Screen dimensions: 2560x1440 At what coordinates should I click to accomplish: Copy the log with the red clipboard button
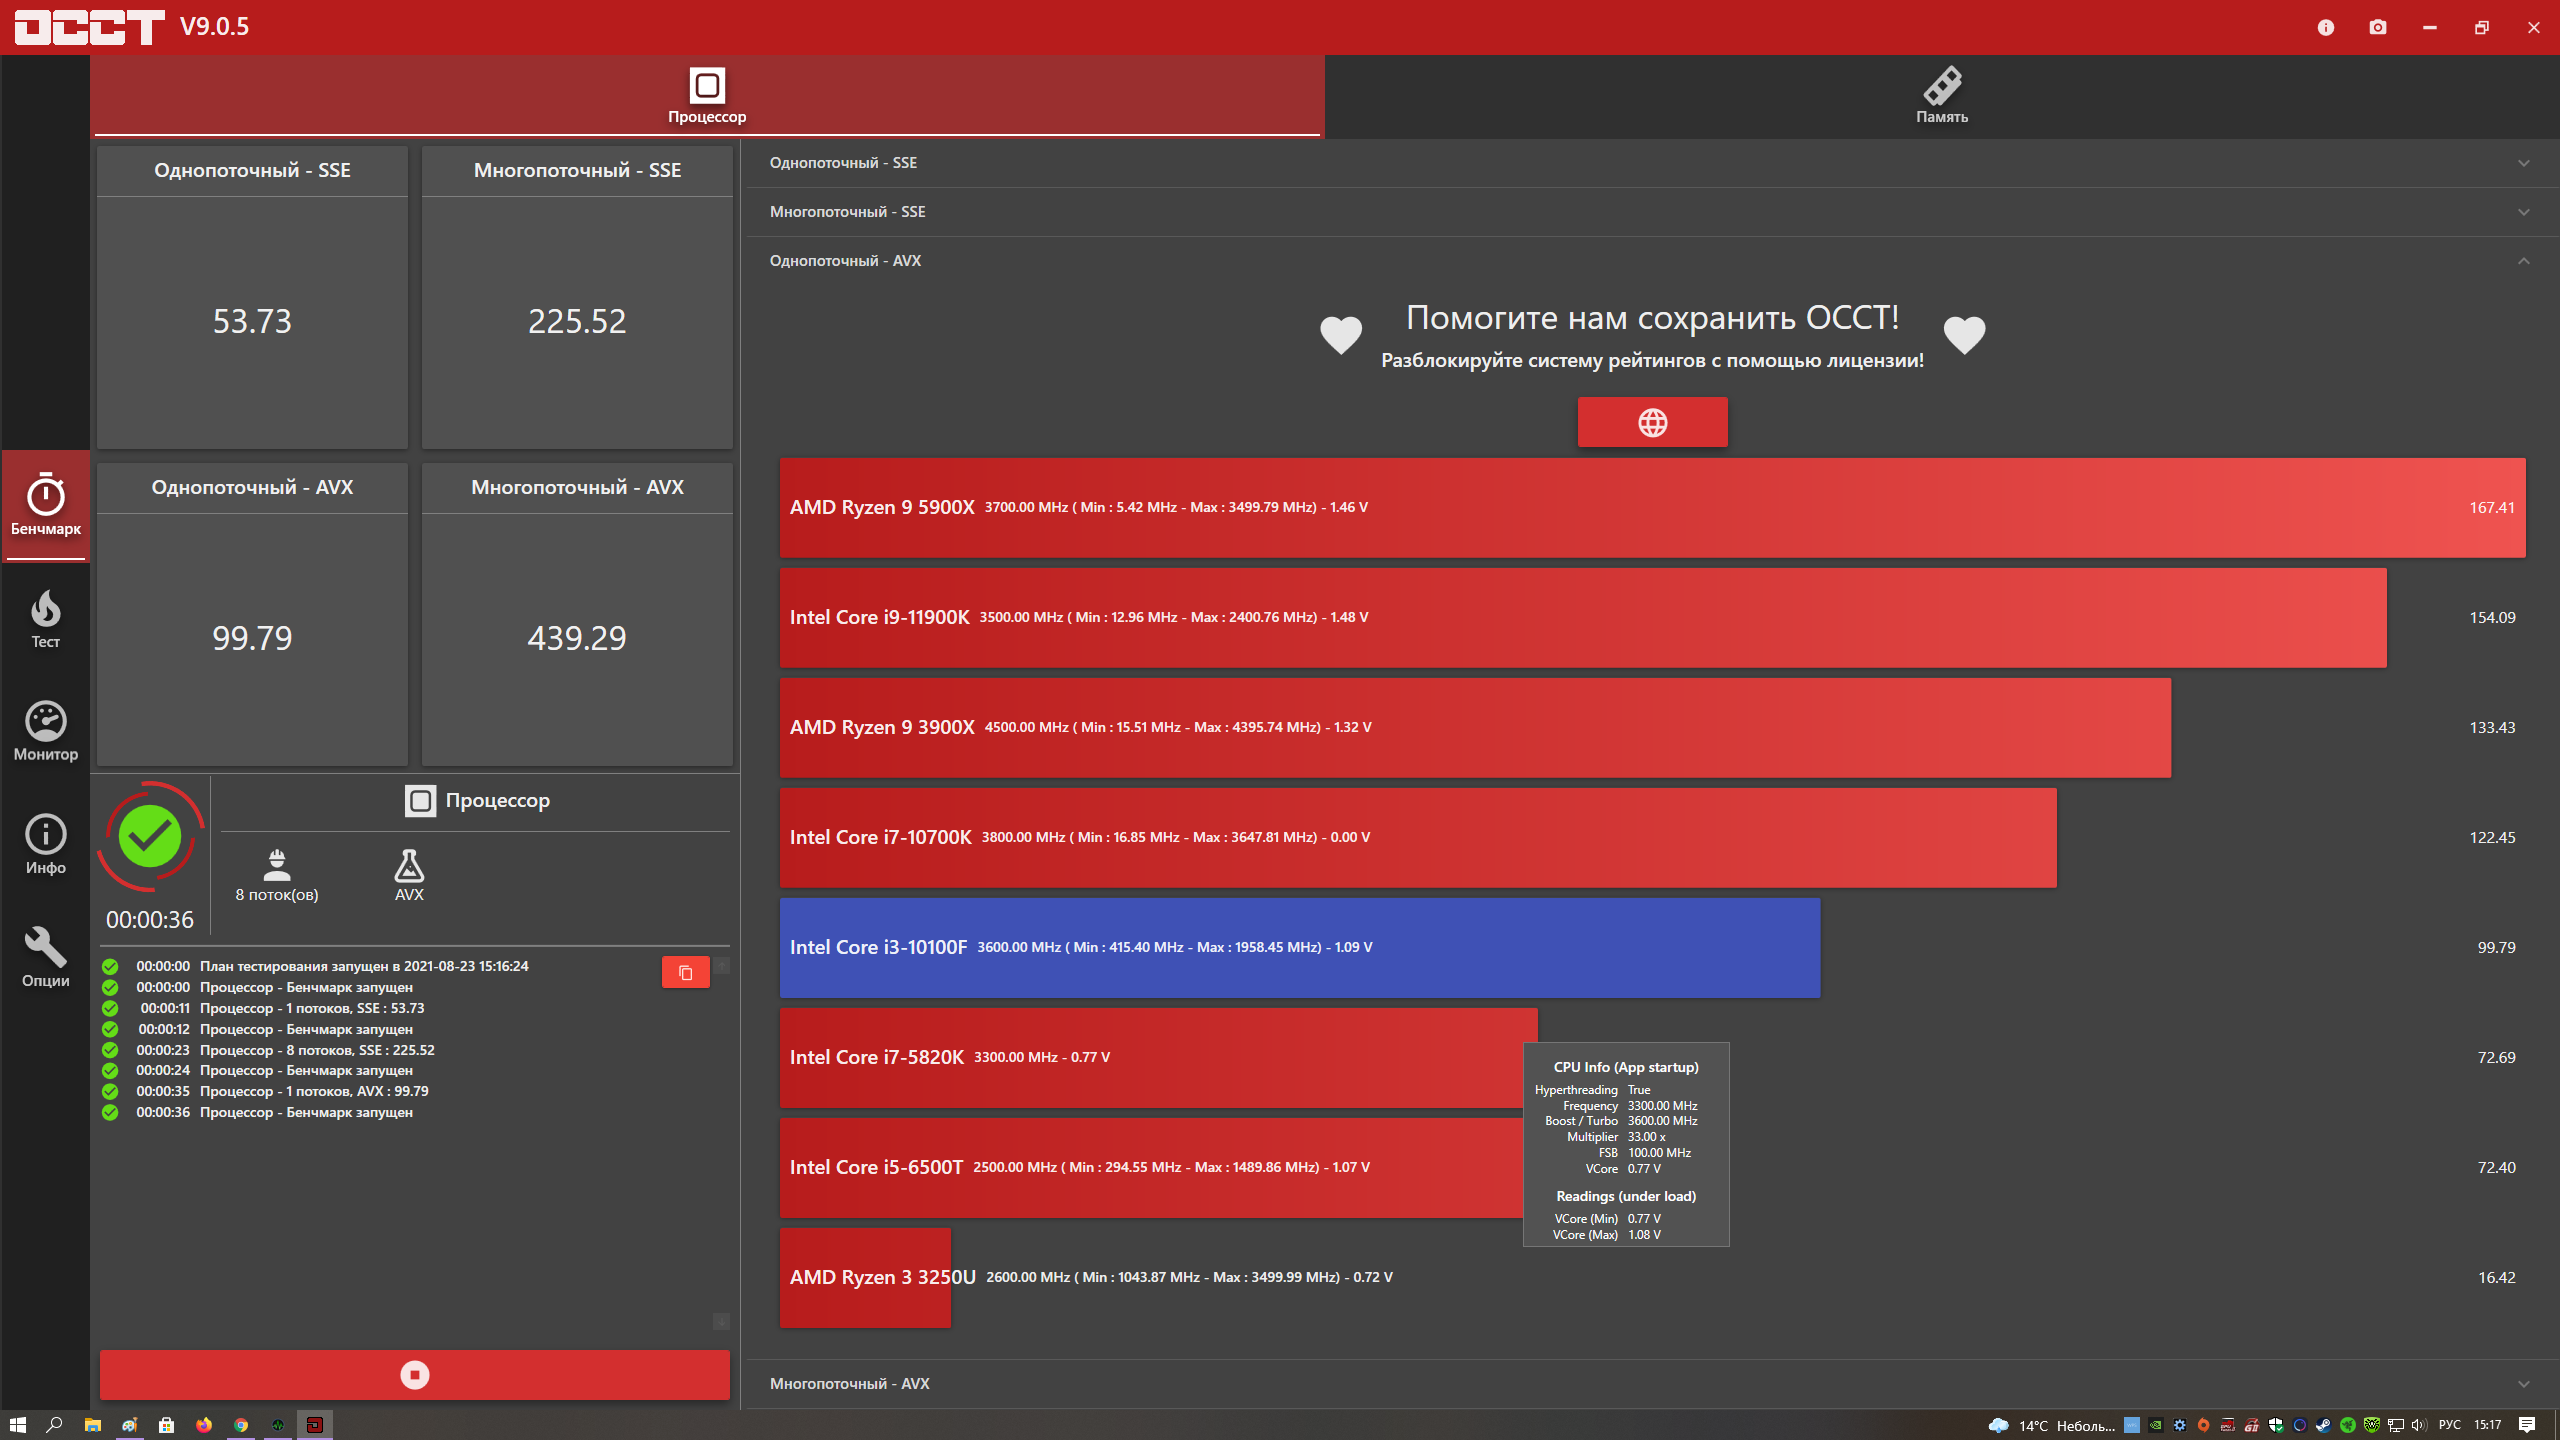[x=686, y=972]
